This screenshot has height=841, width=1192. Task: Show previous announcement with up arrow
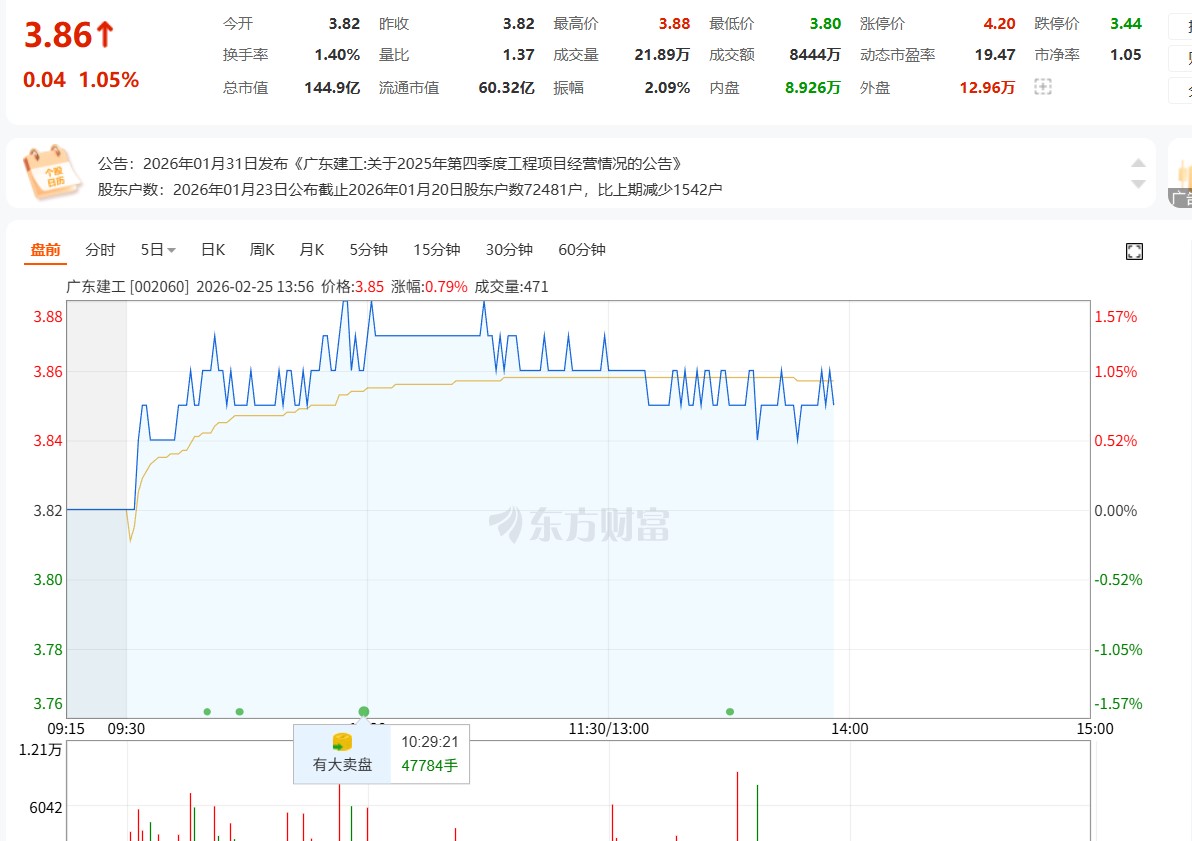1138,163
